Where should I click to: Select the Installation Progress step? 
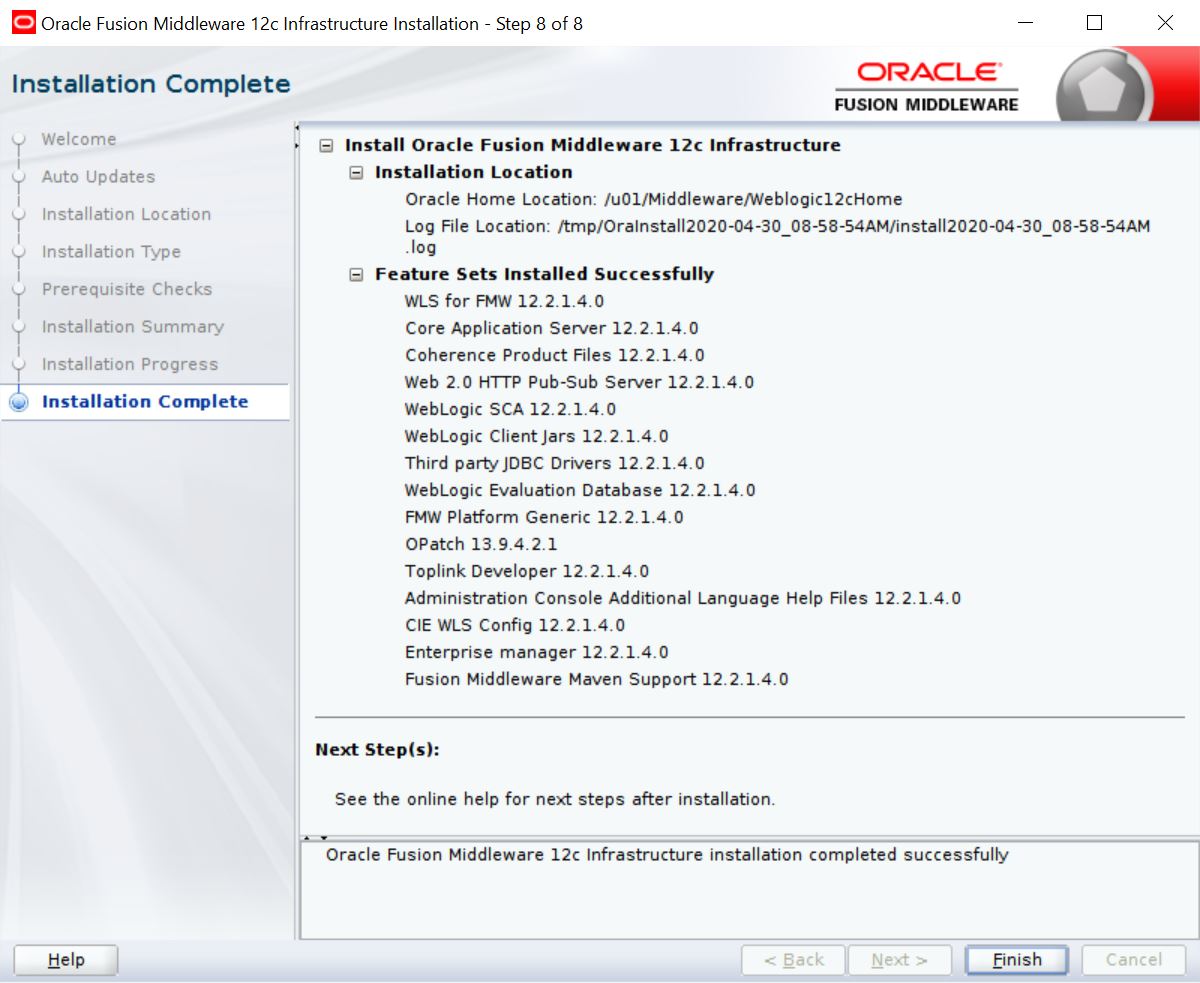pyautogui.click(x=130, y=364)
